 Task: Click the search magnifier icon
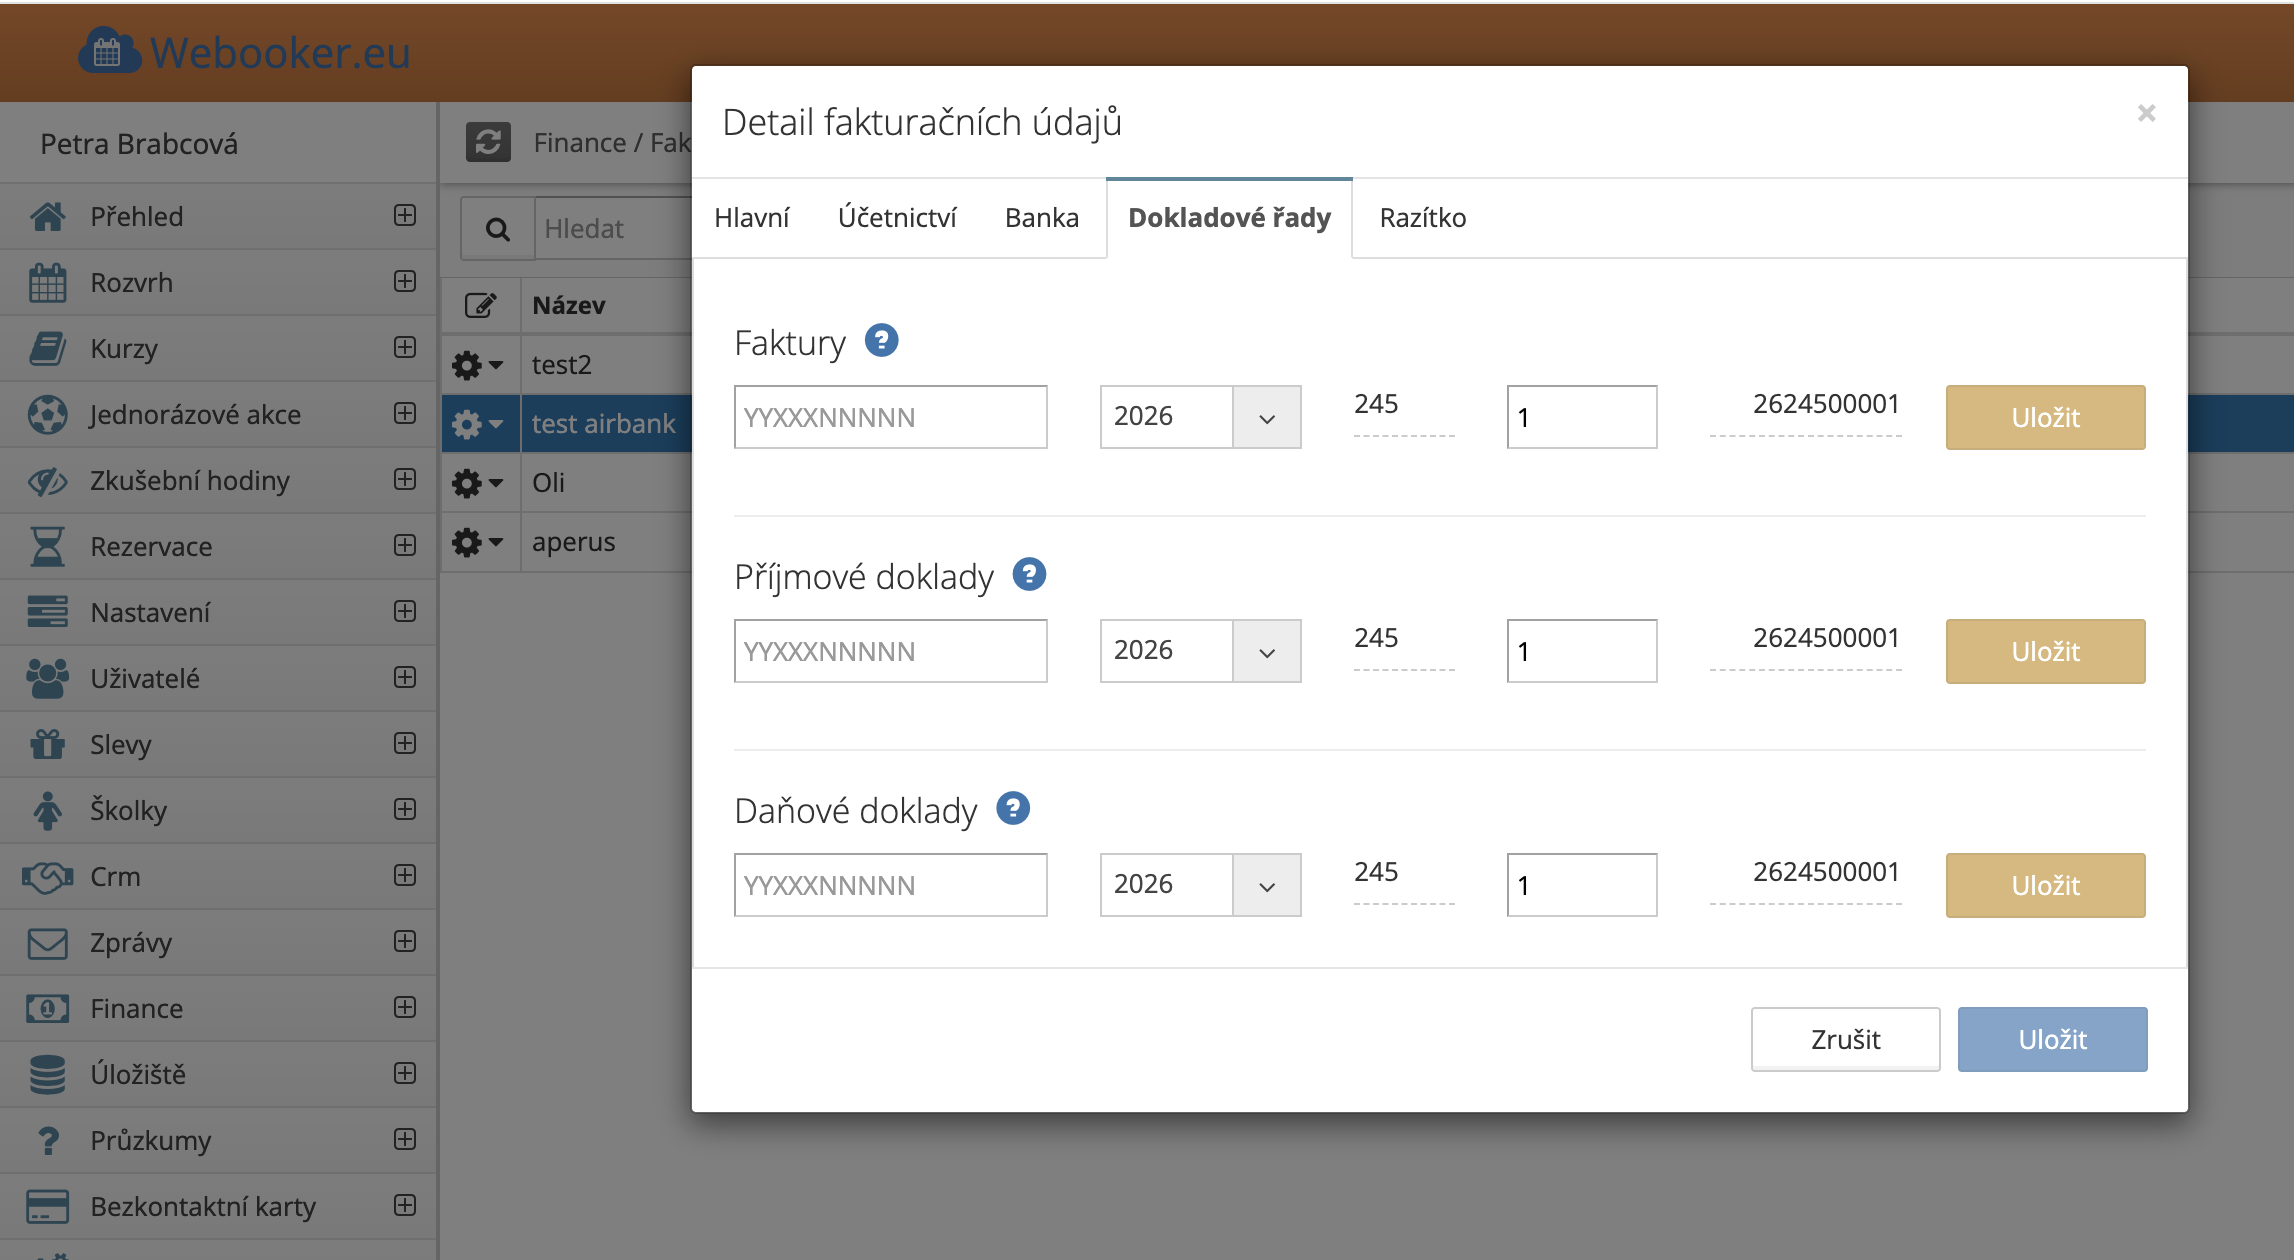497,230
